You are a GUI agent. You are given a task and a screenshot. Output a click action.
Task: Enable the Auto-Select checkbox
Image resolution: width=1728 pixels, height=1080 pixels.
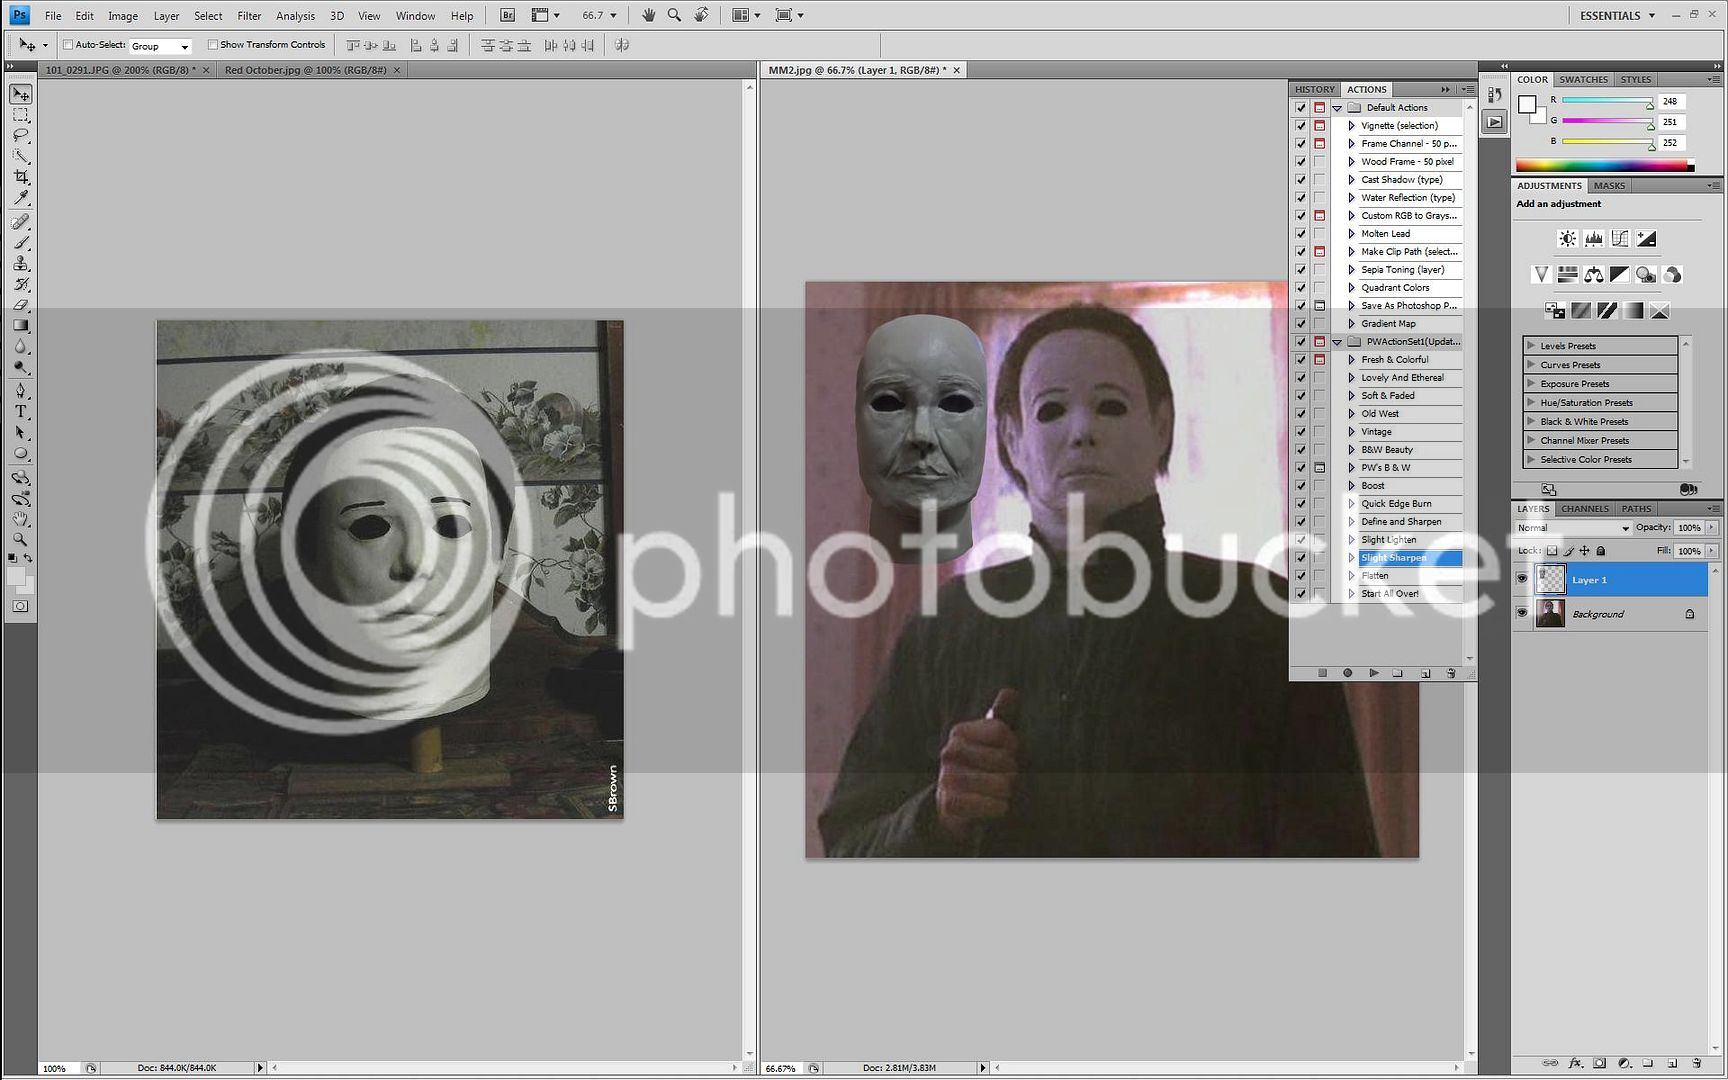point(68,45)
